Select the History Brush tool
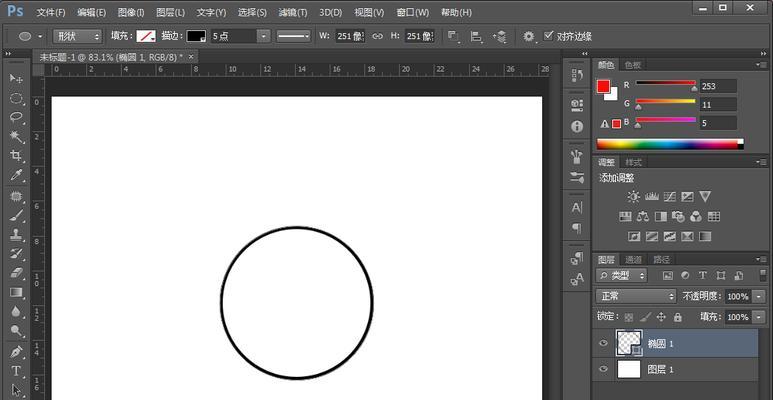The height and width of the screenshot is (400, 773). tap(16, 254)
